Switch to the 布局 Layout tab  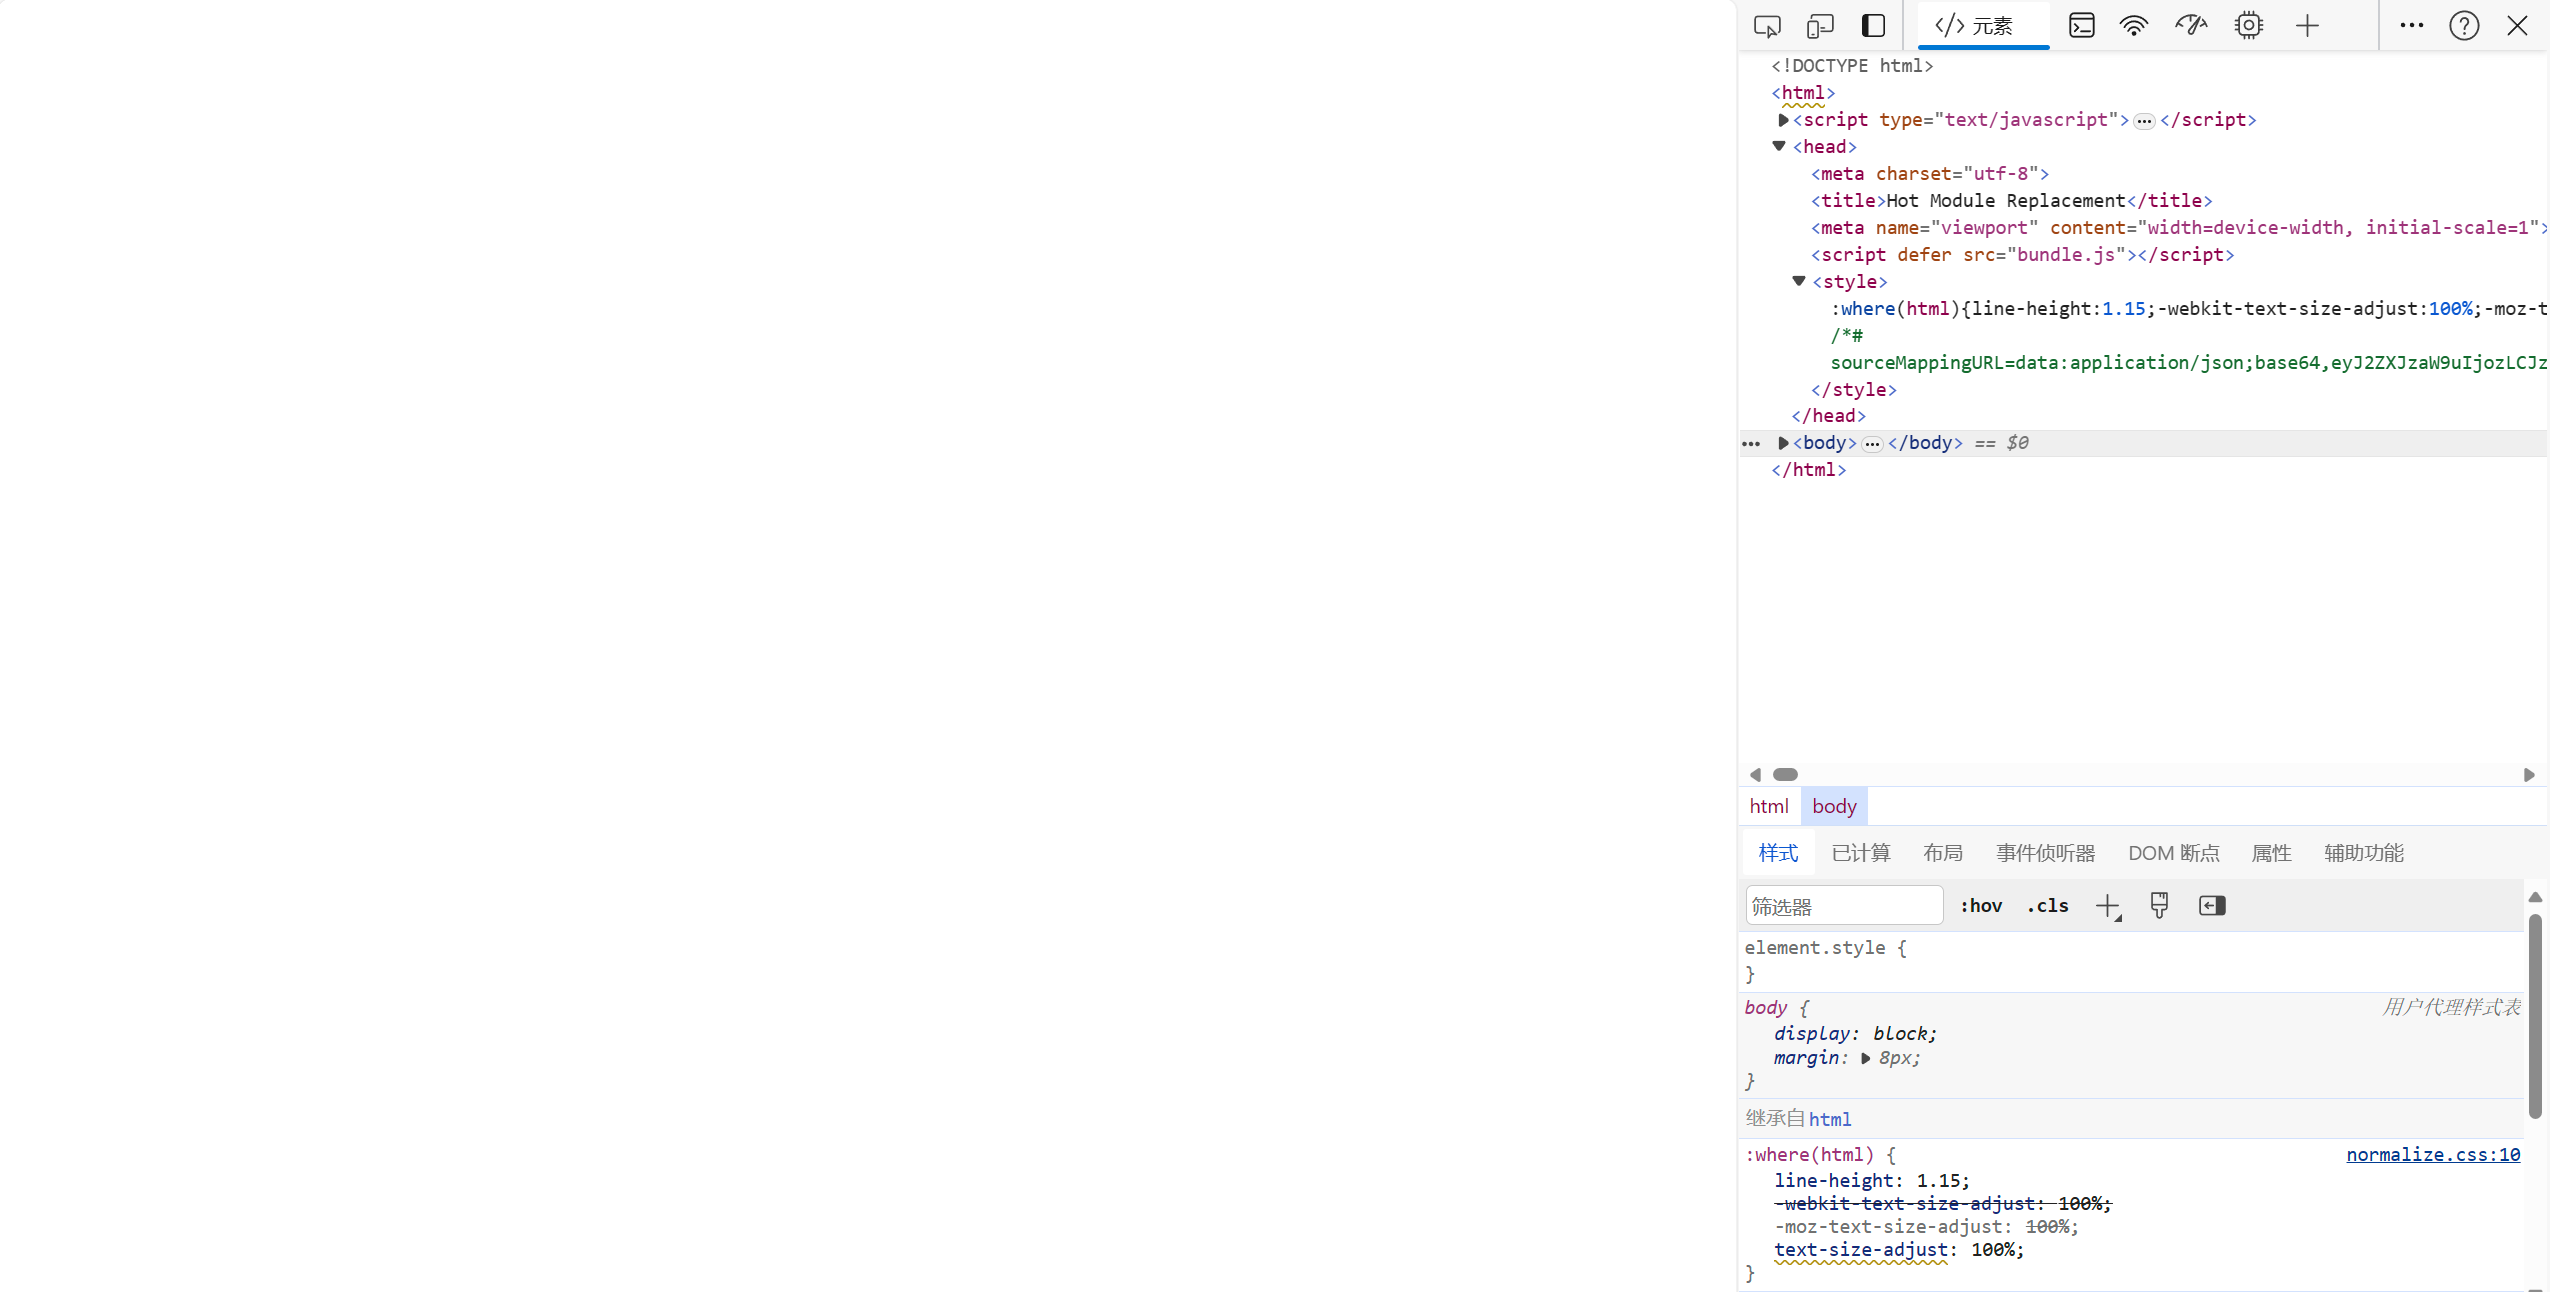coord(1943,853)
